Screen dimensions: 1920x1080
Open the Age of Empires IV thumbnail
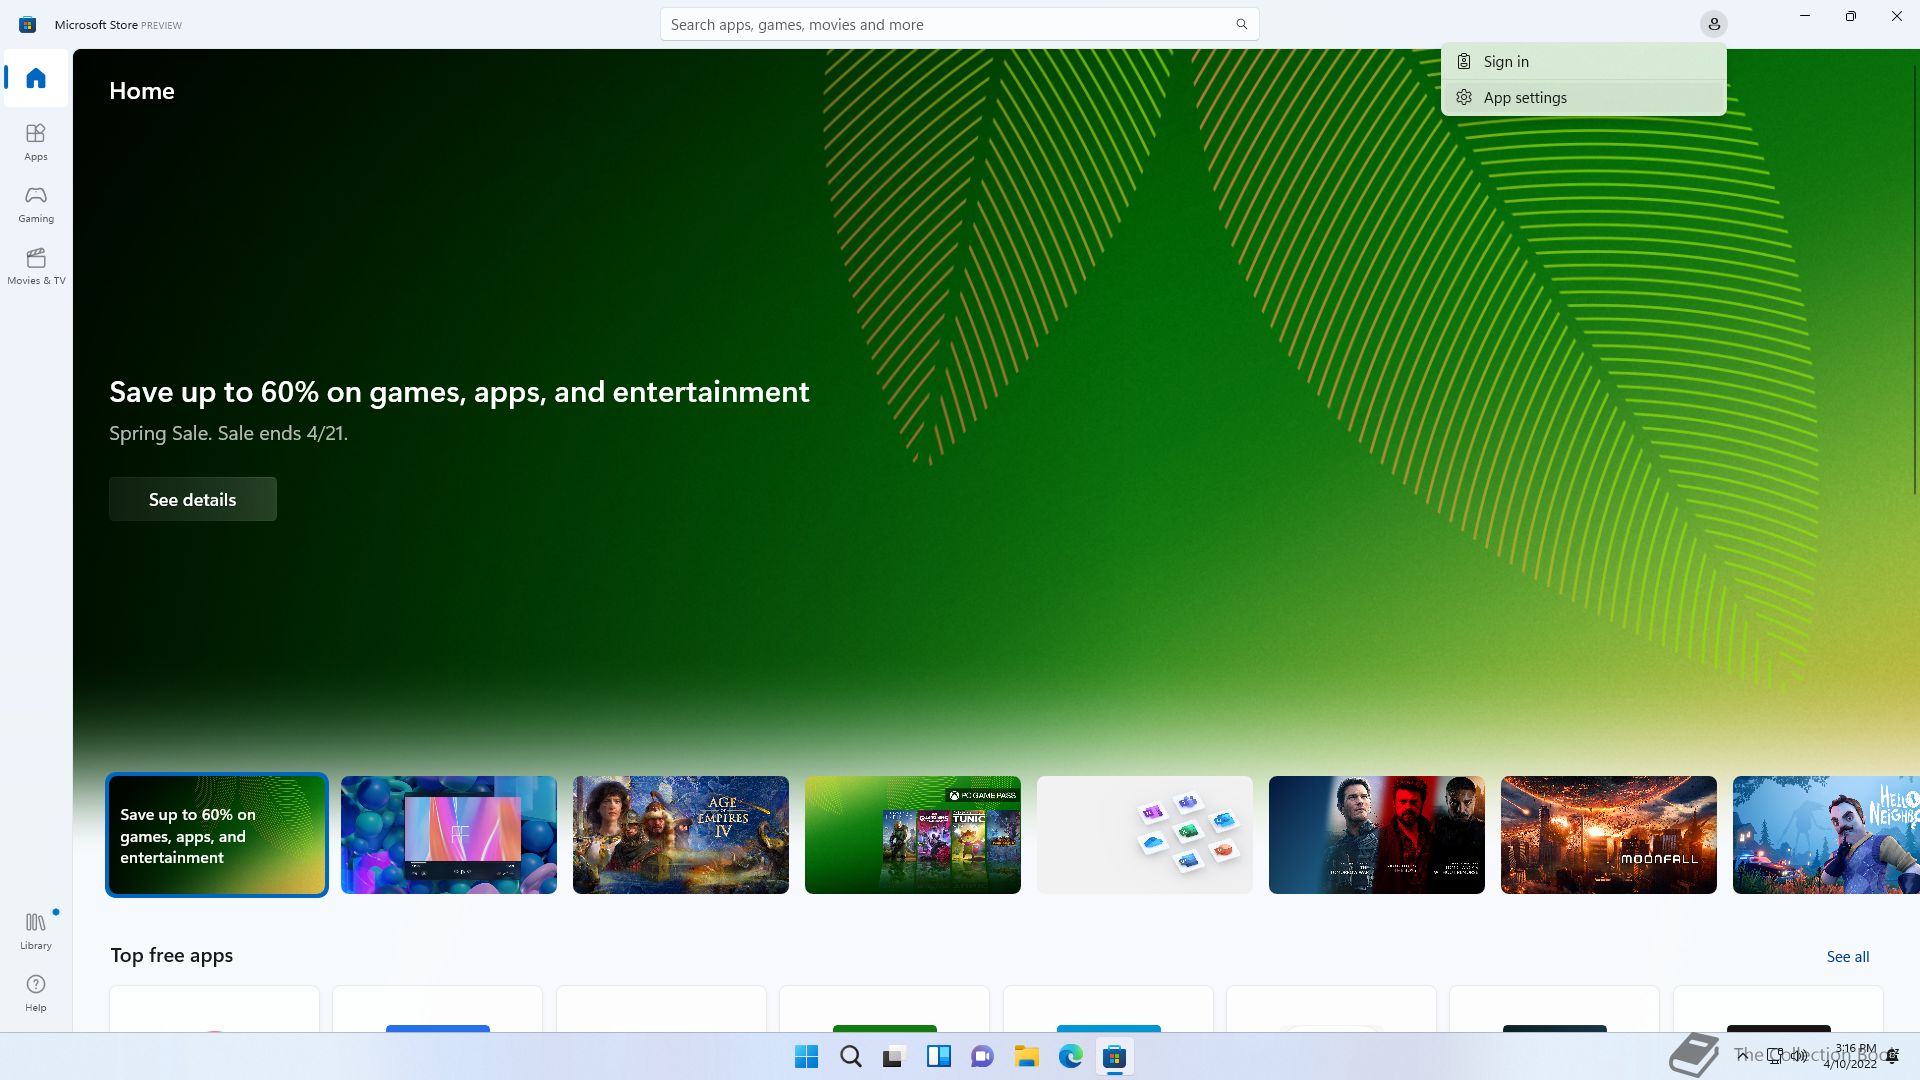click(681, 835)
